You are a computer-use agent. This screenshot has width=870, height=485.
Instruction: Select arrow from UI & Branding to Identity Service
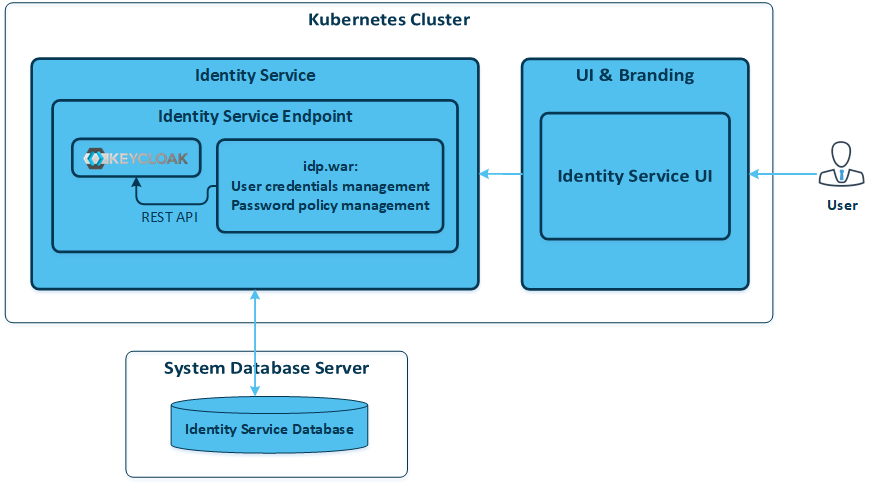click(500, 175)
